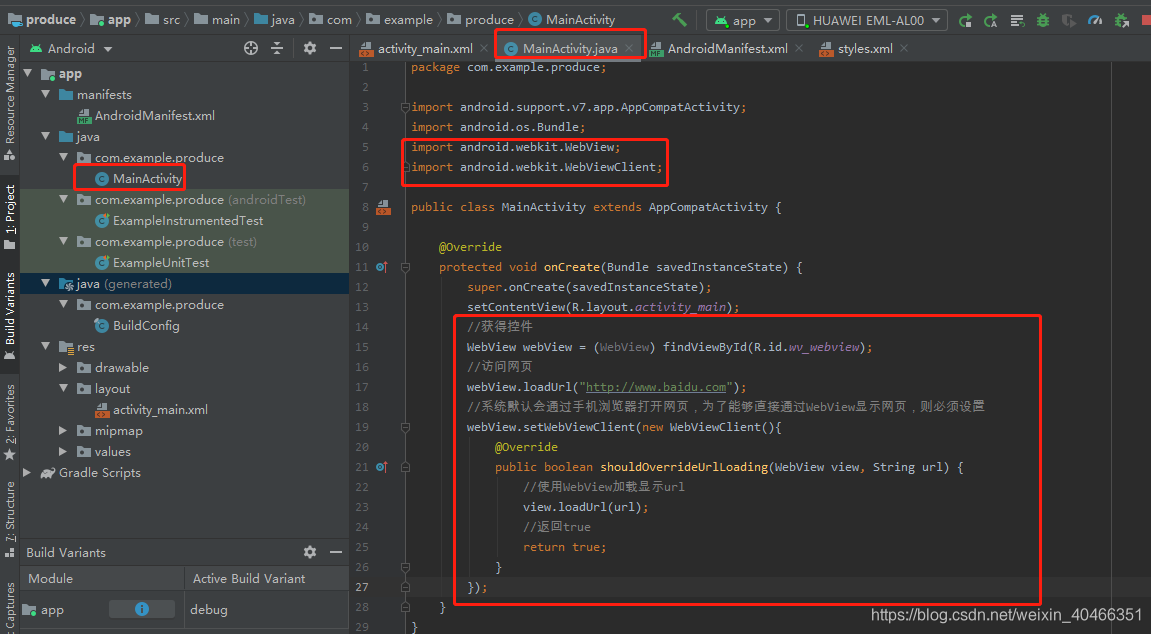Close the activity_main.xml tab
The image size is (1151, 634).
484,48
